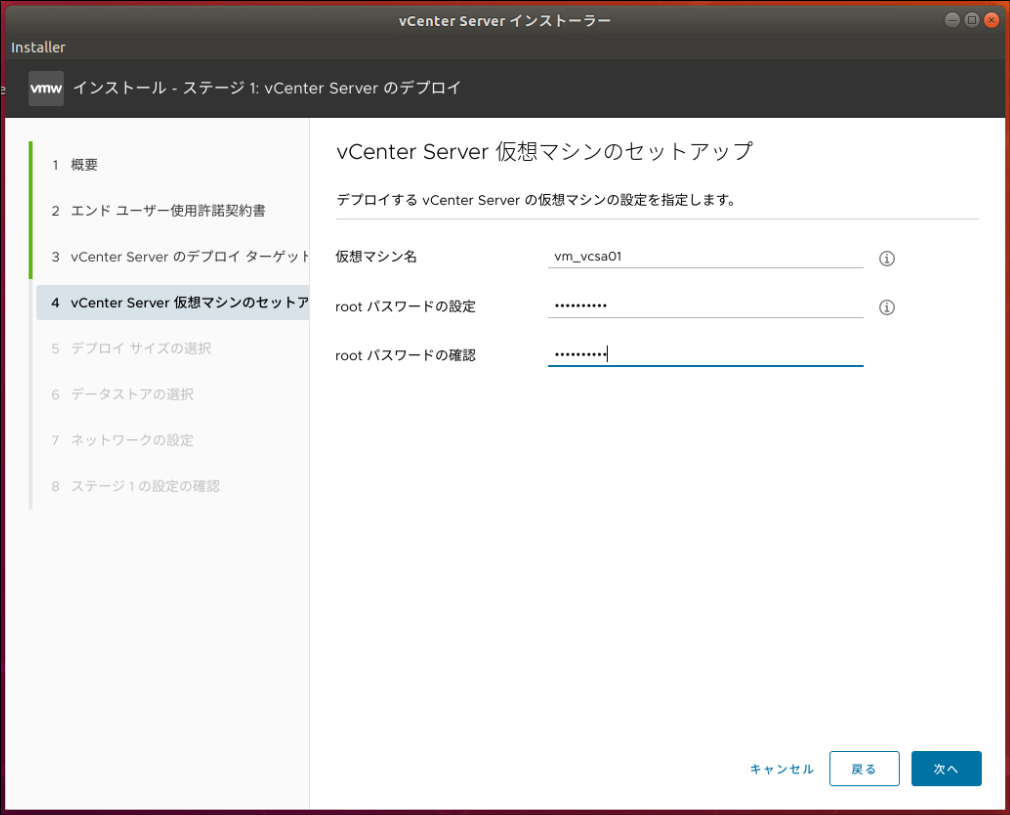Focus the root パスワードの確認 field

(705, 354)
